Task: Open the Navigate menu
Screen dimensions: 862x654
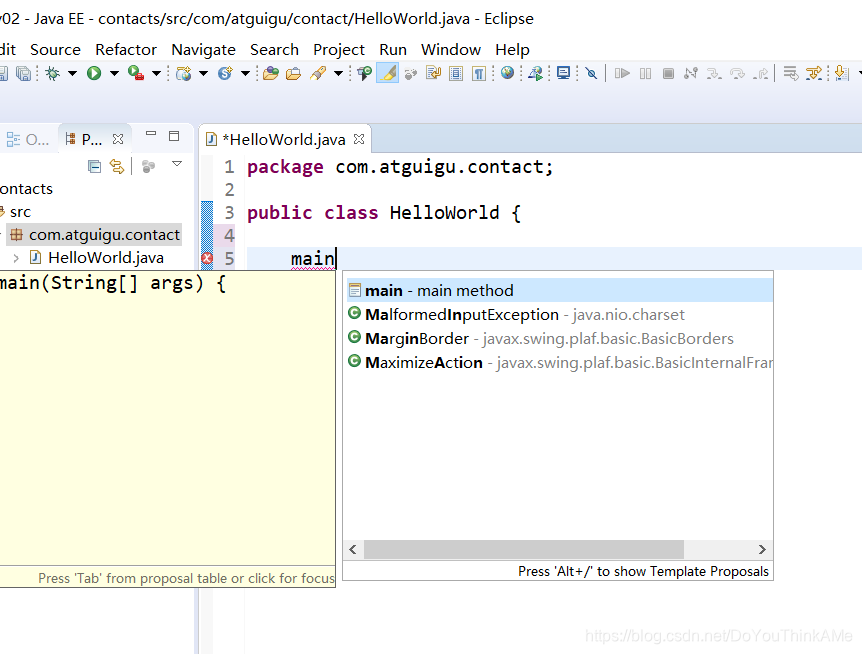Action: (x=203, y=50)
